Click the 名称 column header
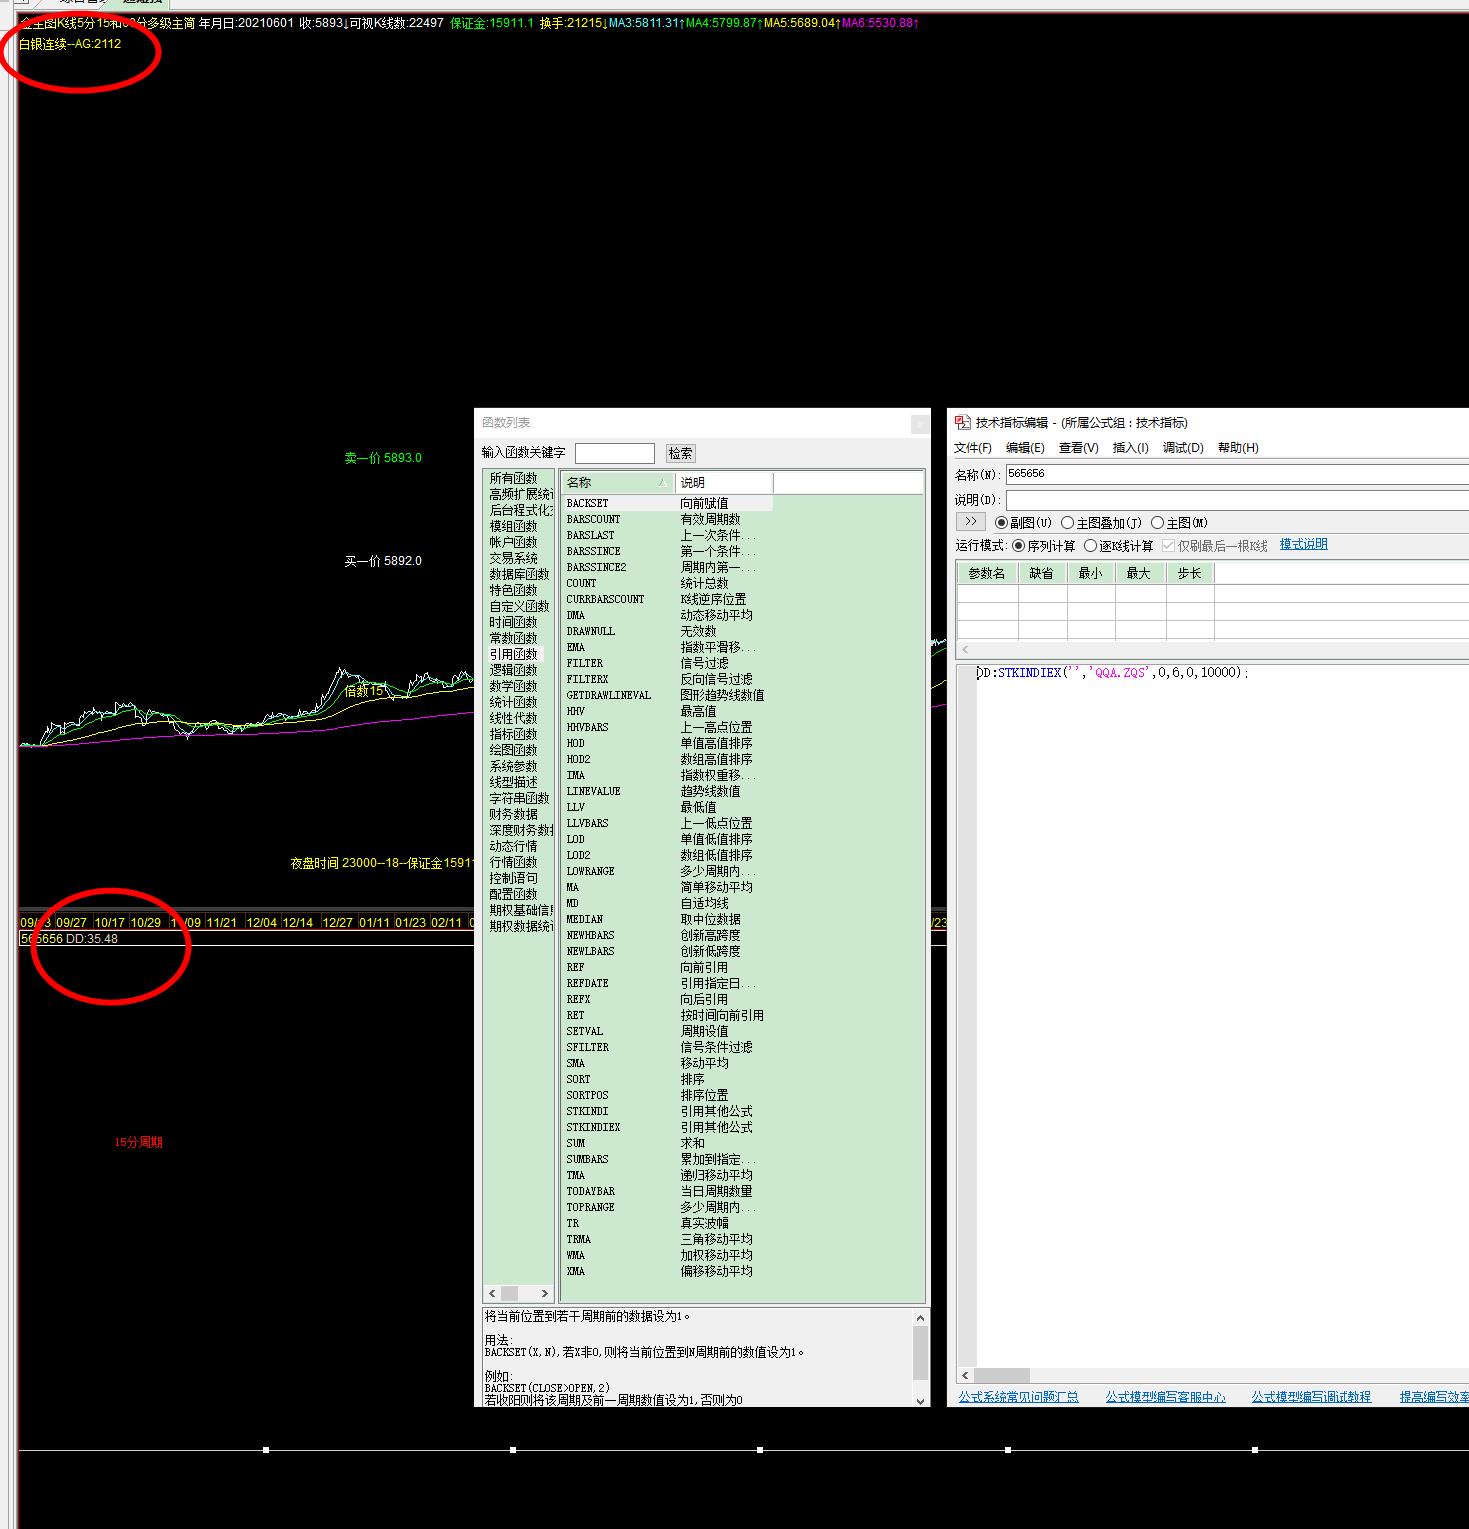This screenshot has width=1469, height=1529. pyautogui.click(x=618, y=483)
